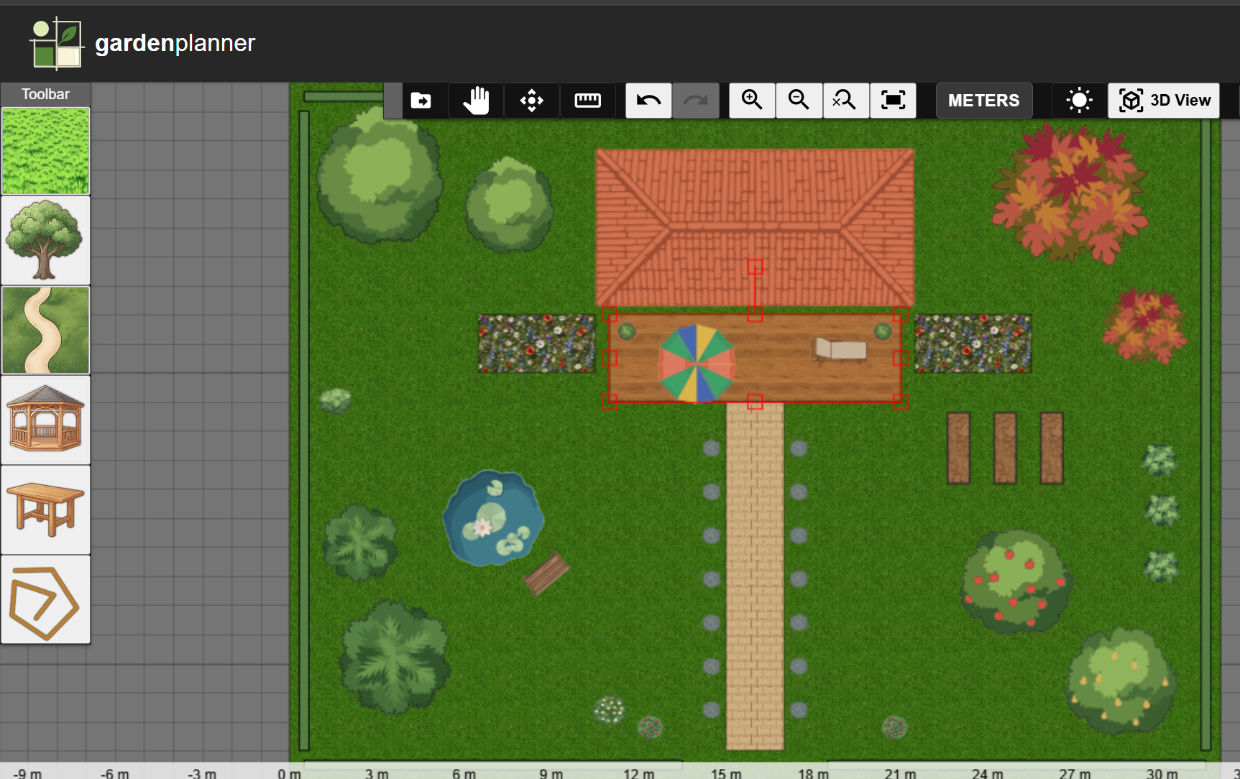1240x779 pixels.
Task: Select the red tiled house roof
Action: pyautogui.click(x=755, y=228)
